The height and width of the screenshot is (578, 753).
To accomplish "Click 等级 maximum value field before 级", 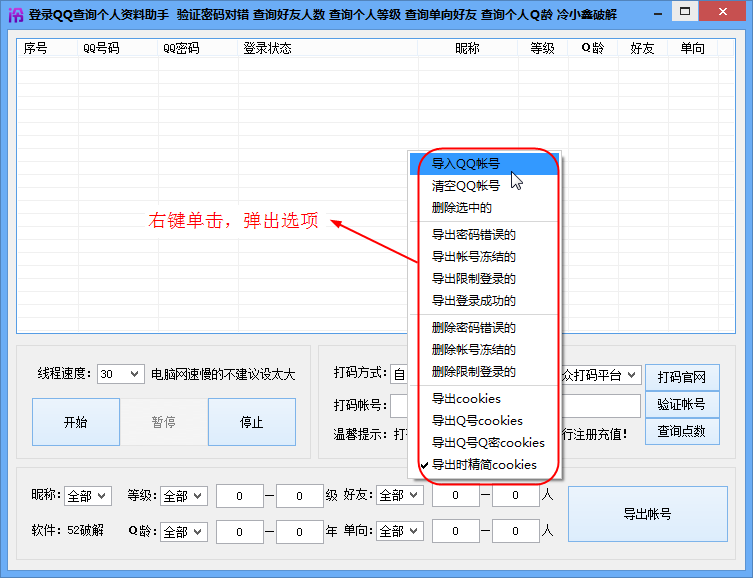I will (300, 496).
